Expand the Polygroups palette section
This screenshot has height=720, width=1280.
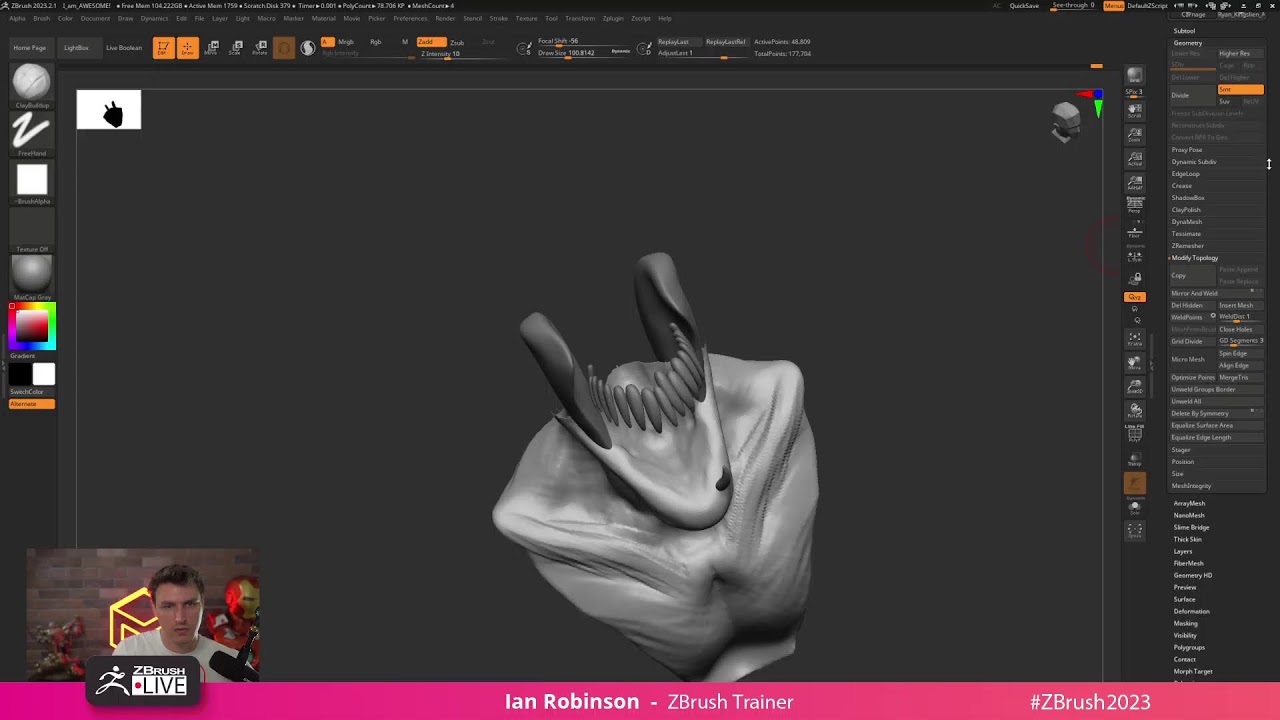[x=1189, y=647]
